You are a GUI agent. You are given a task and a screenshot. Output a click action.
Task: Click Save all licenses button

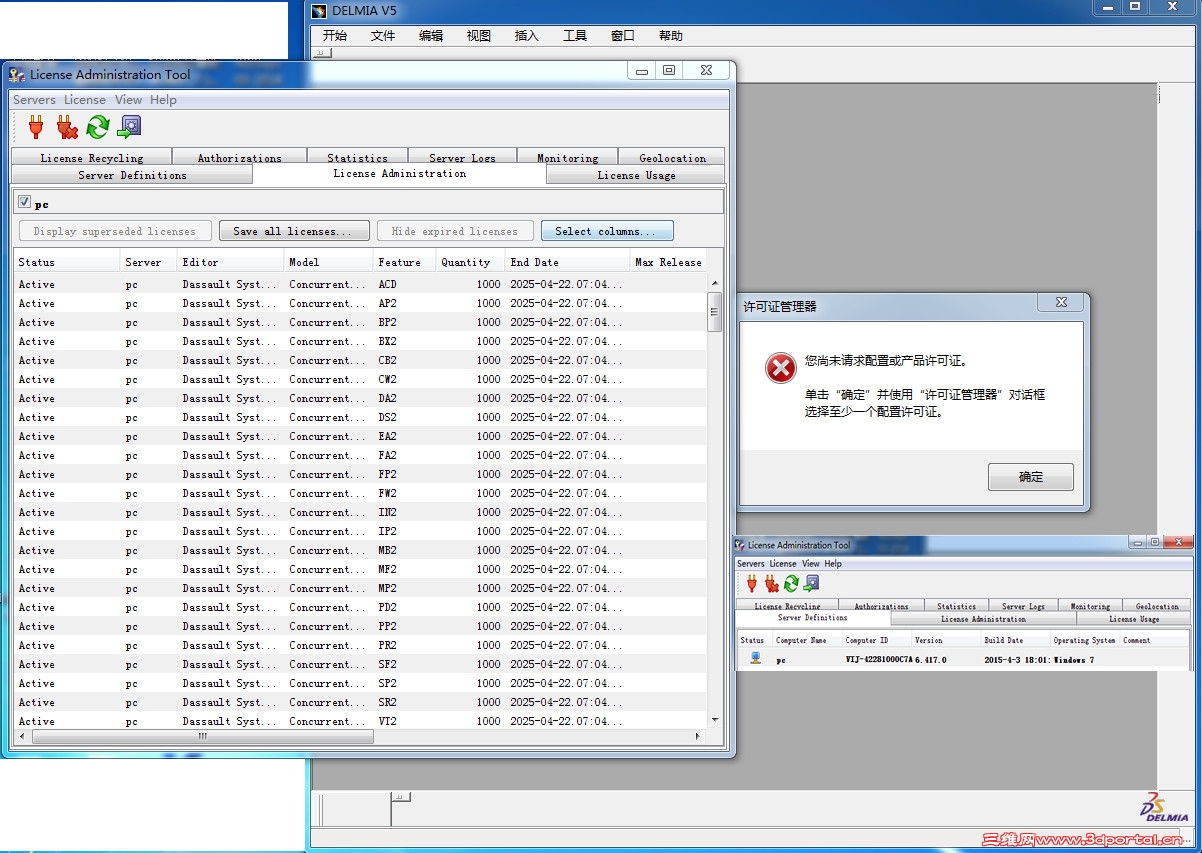click(294, 231)
